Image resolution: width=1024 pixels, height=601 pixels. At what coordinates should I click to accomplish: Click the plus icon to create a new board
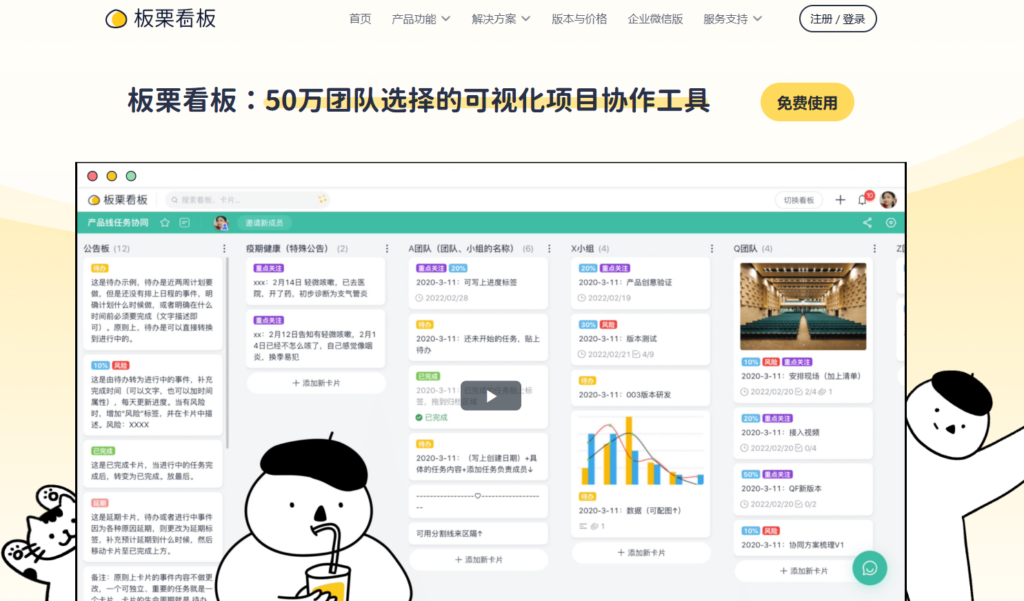point(840,200)
